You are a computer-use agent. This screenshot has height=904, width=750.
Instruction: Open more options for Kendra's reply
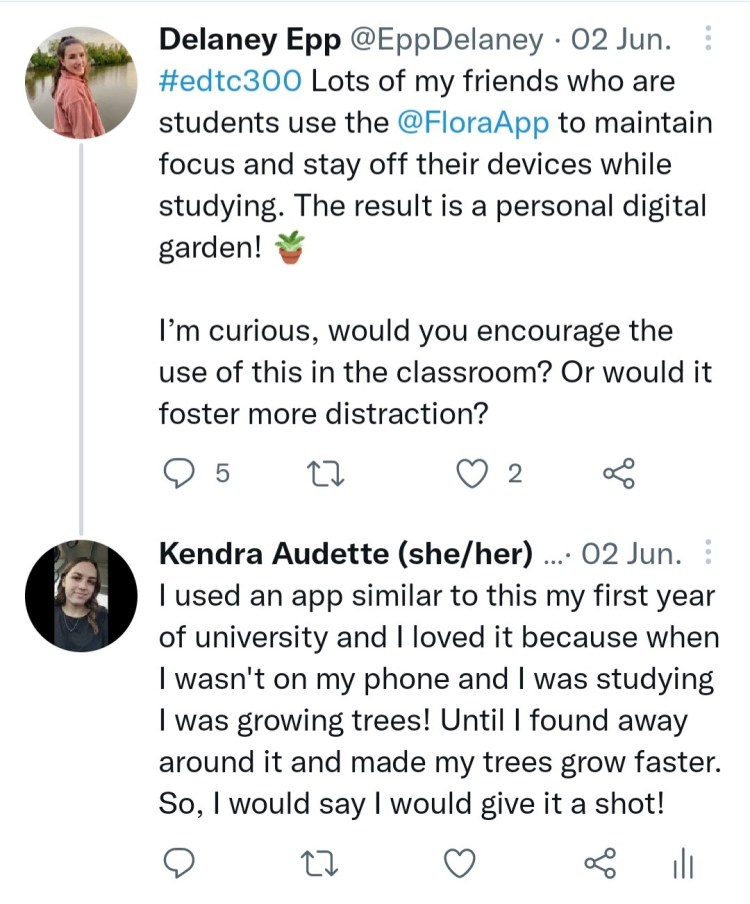[x=708, y=552]
